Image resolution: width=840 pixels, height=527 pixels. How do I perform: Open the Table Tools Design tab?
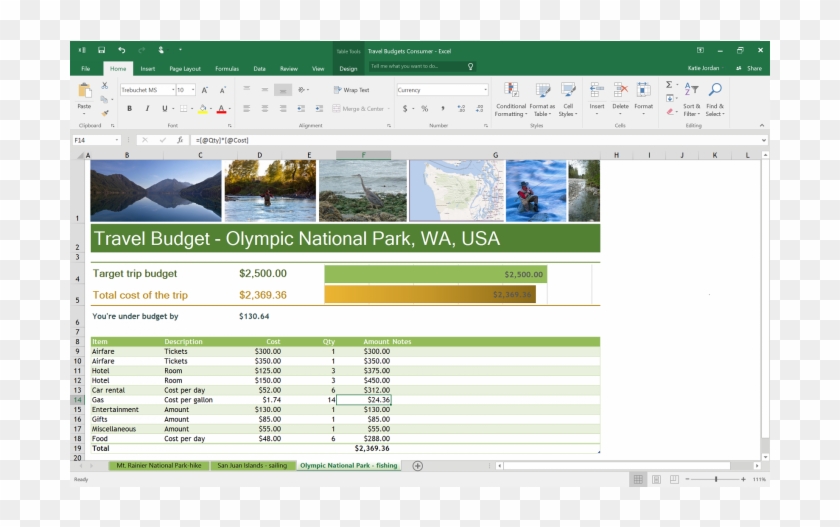click(348, 69)
